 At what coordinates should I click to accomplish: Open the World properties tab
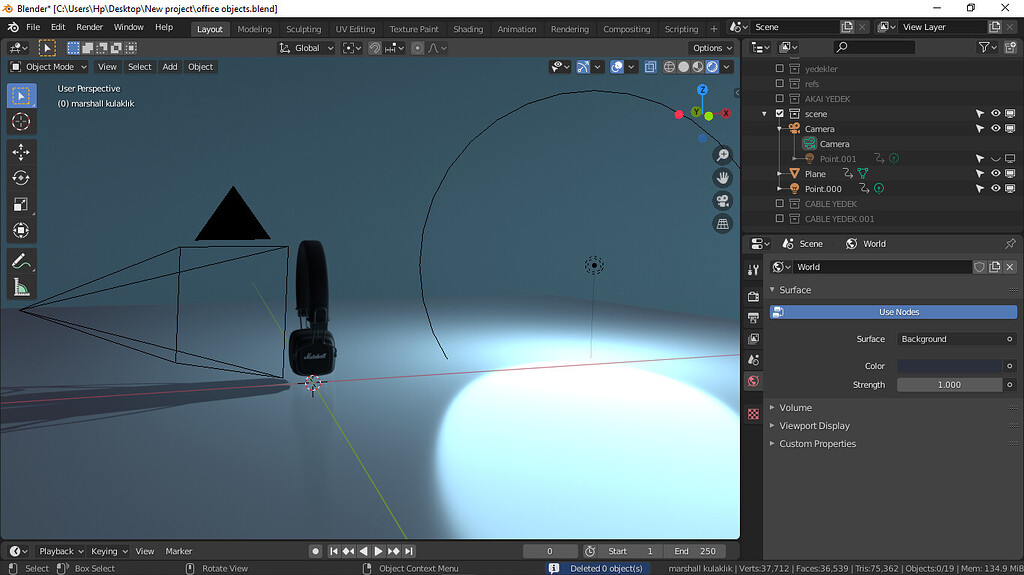coord(753,381)
